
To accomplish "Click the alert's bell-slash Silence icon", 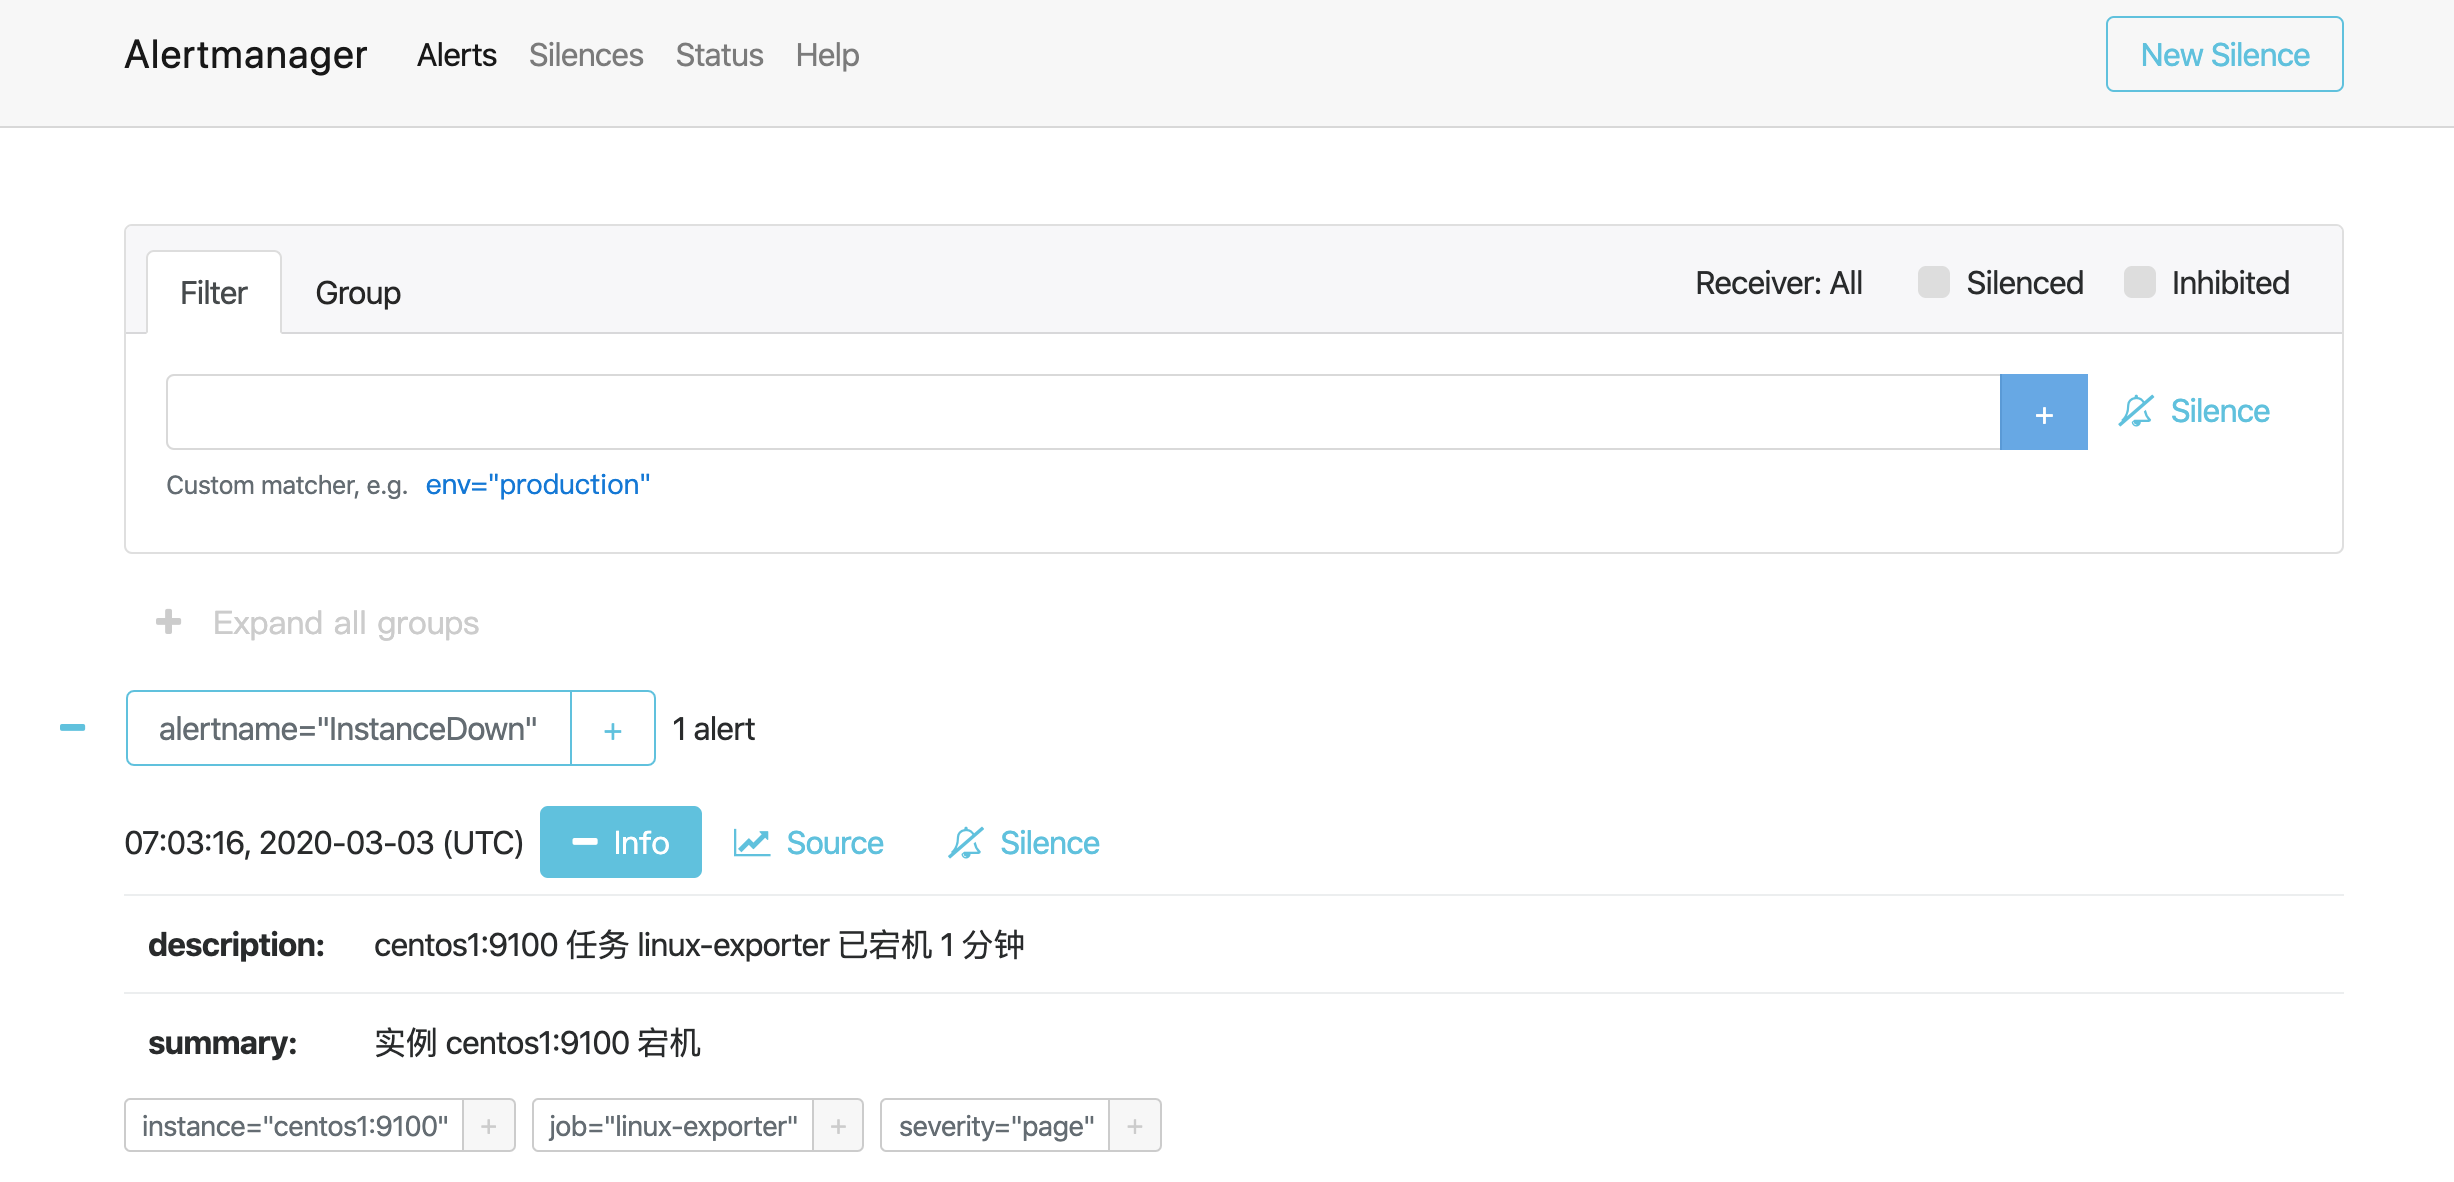I will point(966,843).
